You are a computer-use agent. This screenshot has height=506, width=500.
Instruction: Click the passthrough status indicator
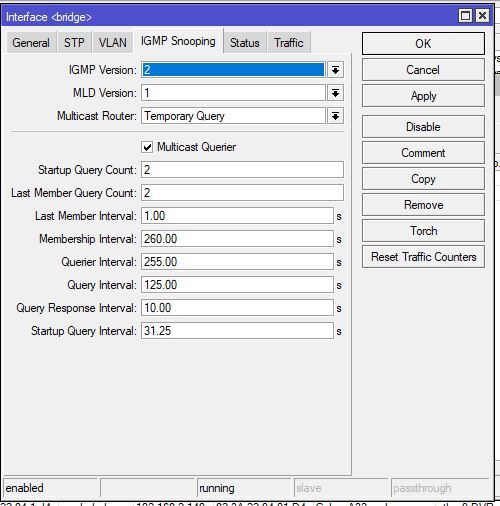tap(440, 488)
